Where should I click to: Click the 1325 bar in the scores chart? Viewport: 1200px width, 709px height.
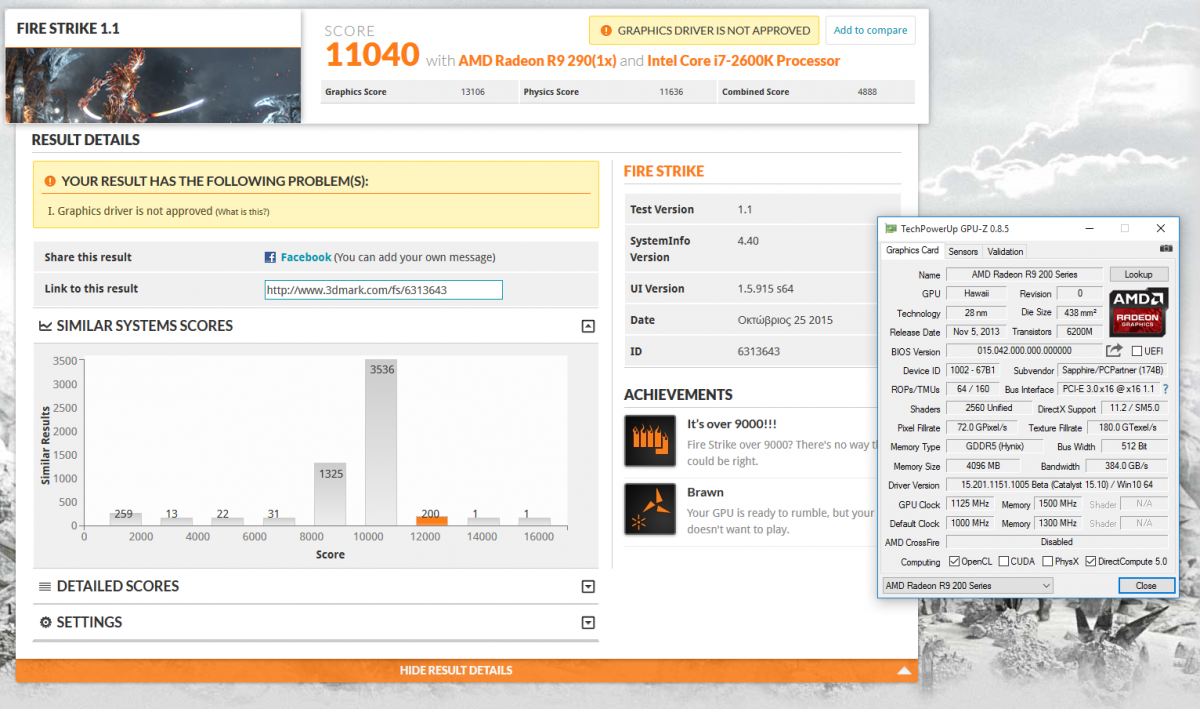click(x=330, y=494)
